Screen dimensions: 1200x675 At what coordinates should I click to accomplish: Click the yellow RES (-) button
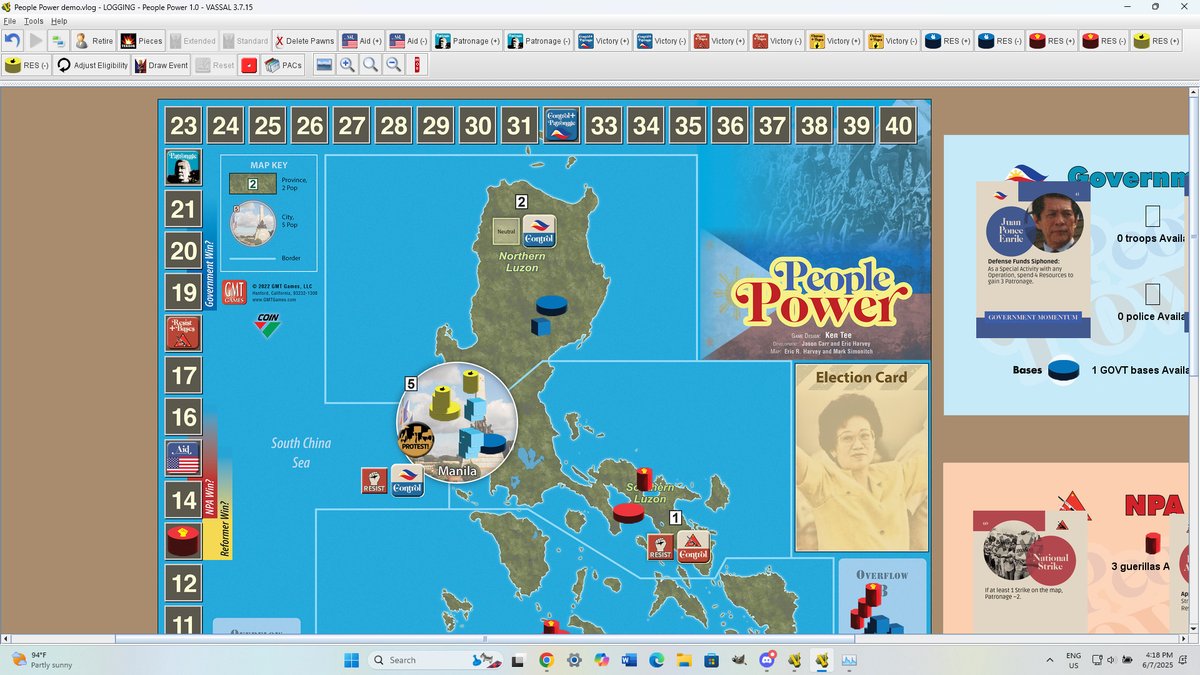coord(26,65)
